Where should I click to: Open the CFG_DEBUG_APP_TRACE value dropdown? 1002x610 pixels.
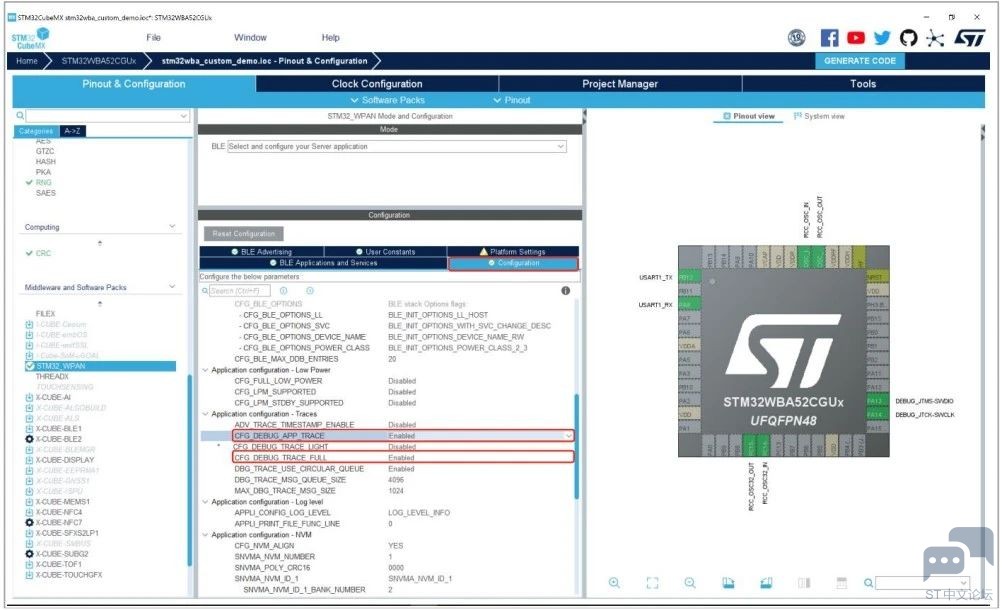click(x=568, y=436)
